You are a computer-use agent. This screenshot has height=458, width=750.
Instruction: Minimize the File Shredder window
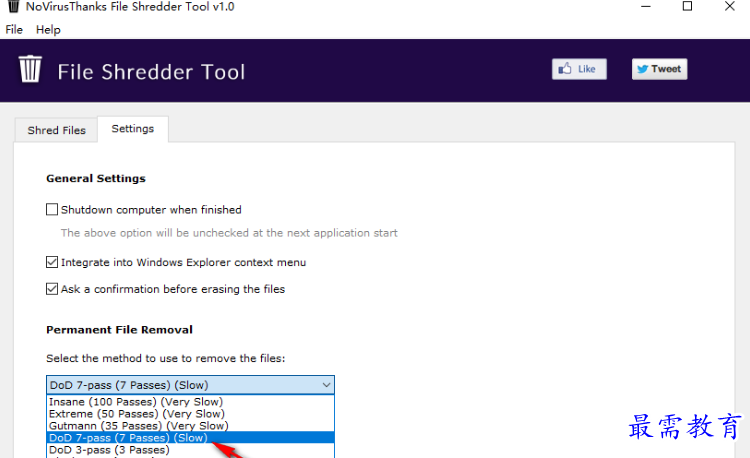pos(646,7)
